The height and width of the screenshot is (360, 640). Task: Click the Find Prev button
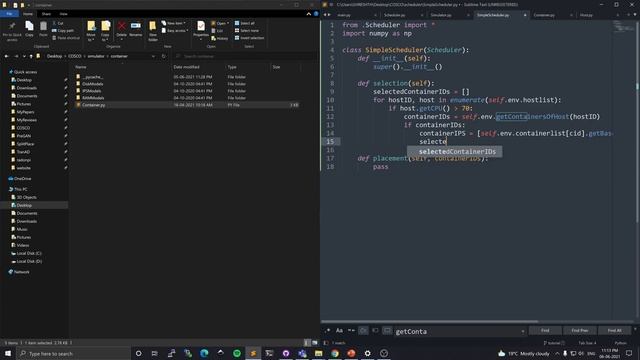click(580, 331)
